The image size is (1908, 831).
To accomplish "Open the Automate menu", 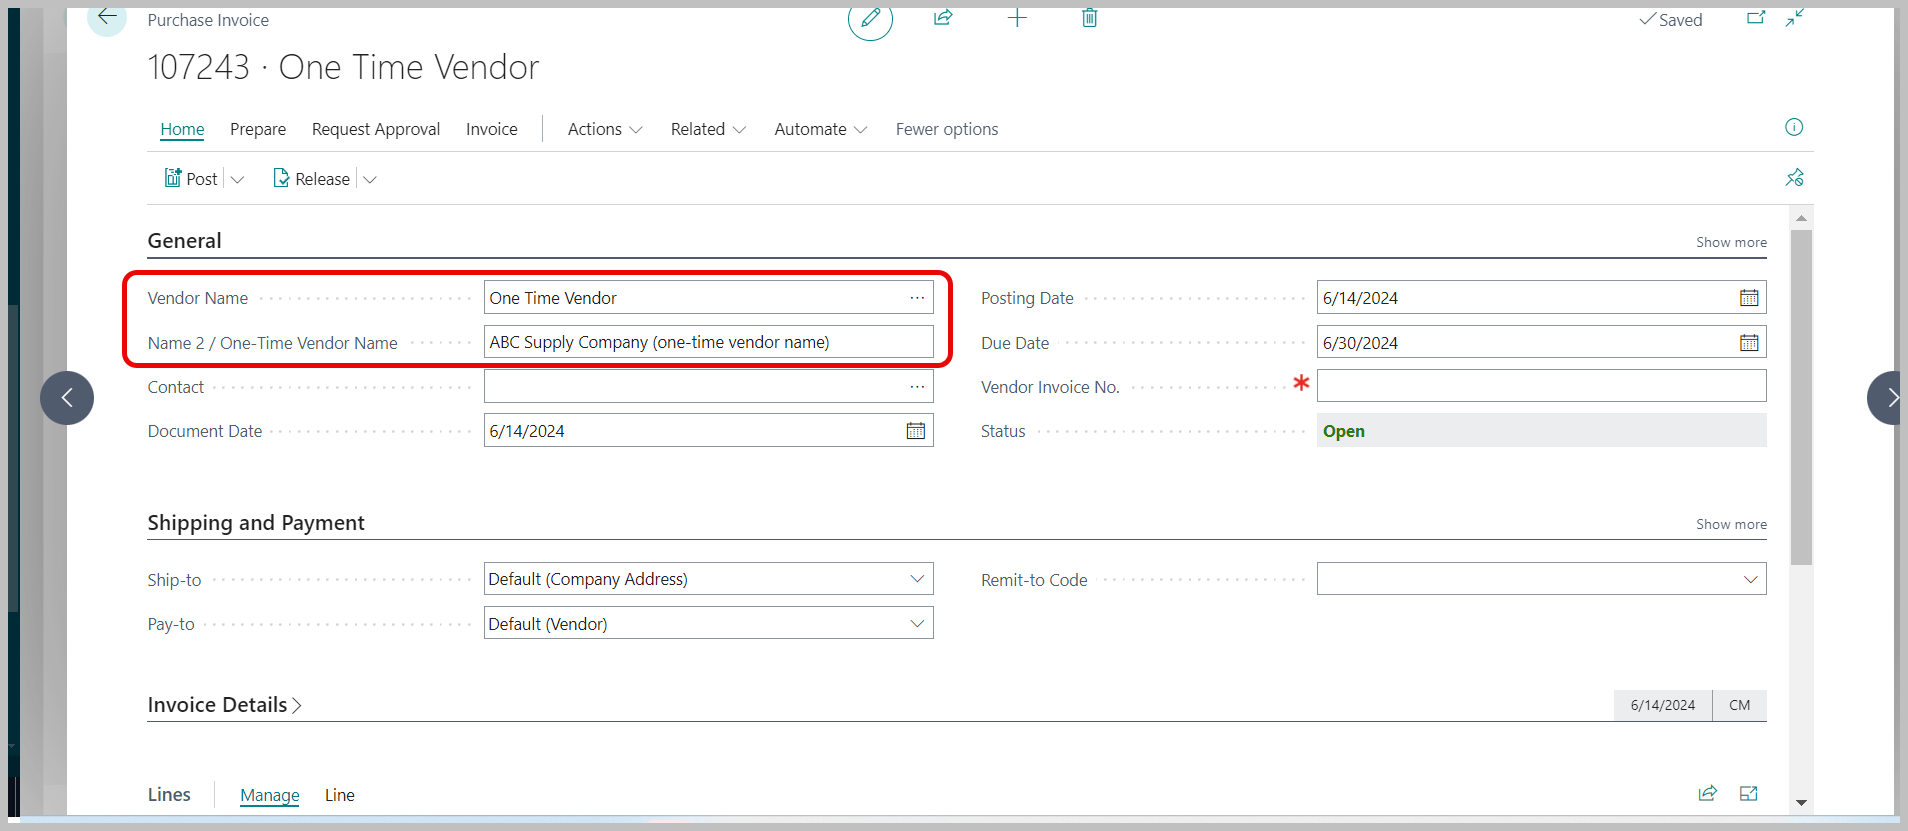I will click(x=820, y=129).
